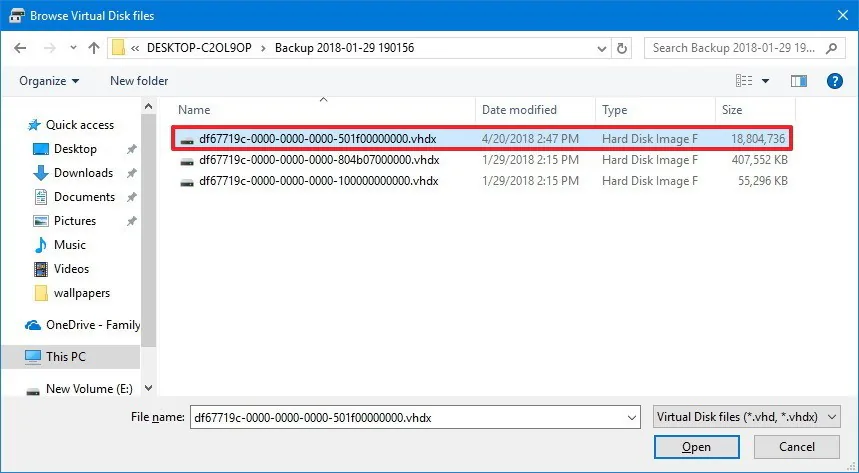Expand the address bar history dropdown

[602, 48]
